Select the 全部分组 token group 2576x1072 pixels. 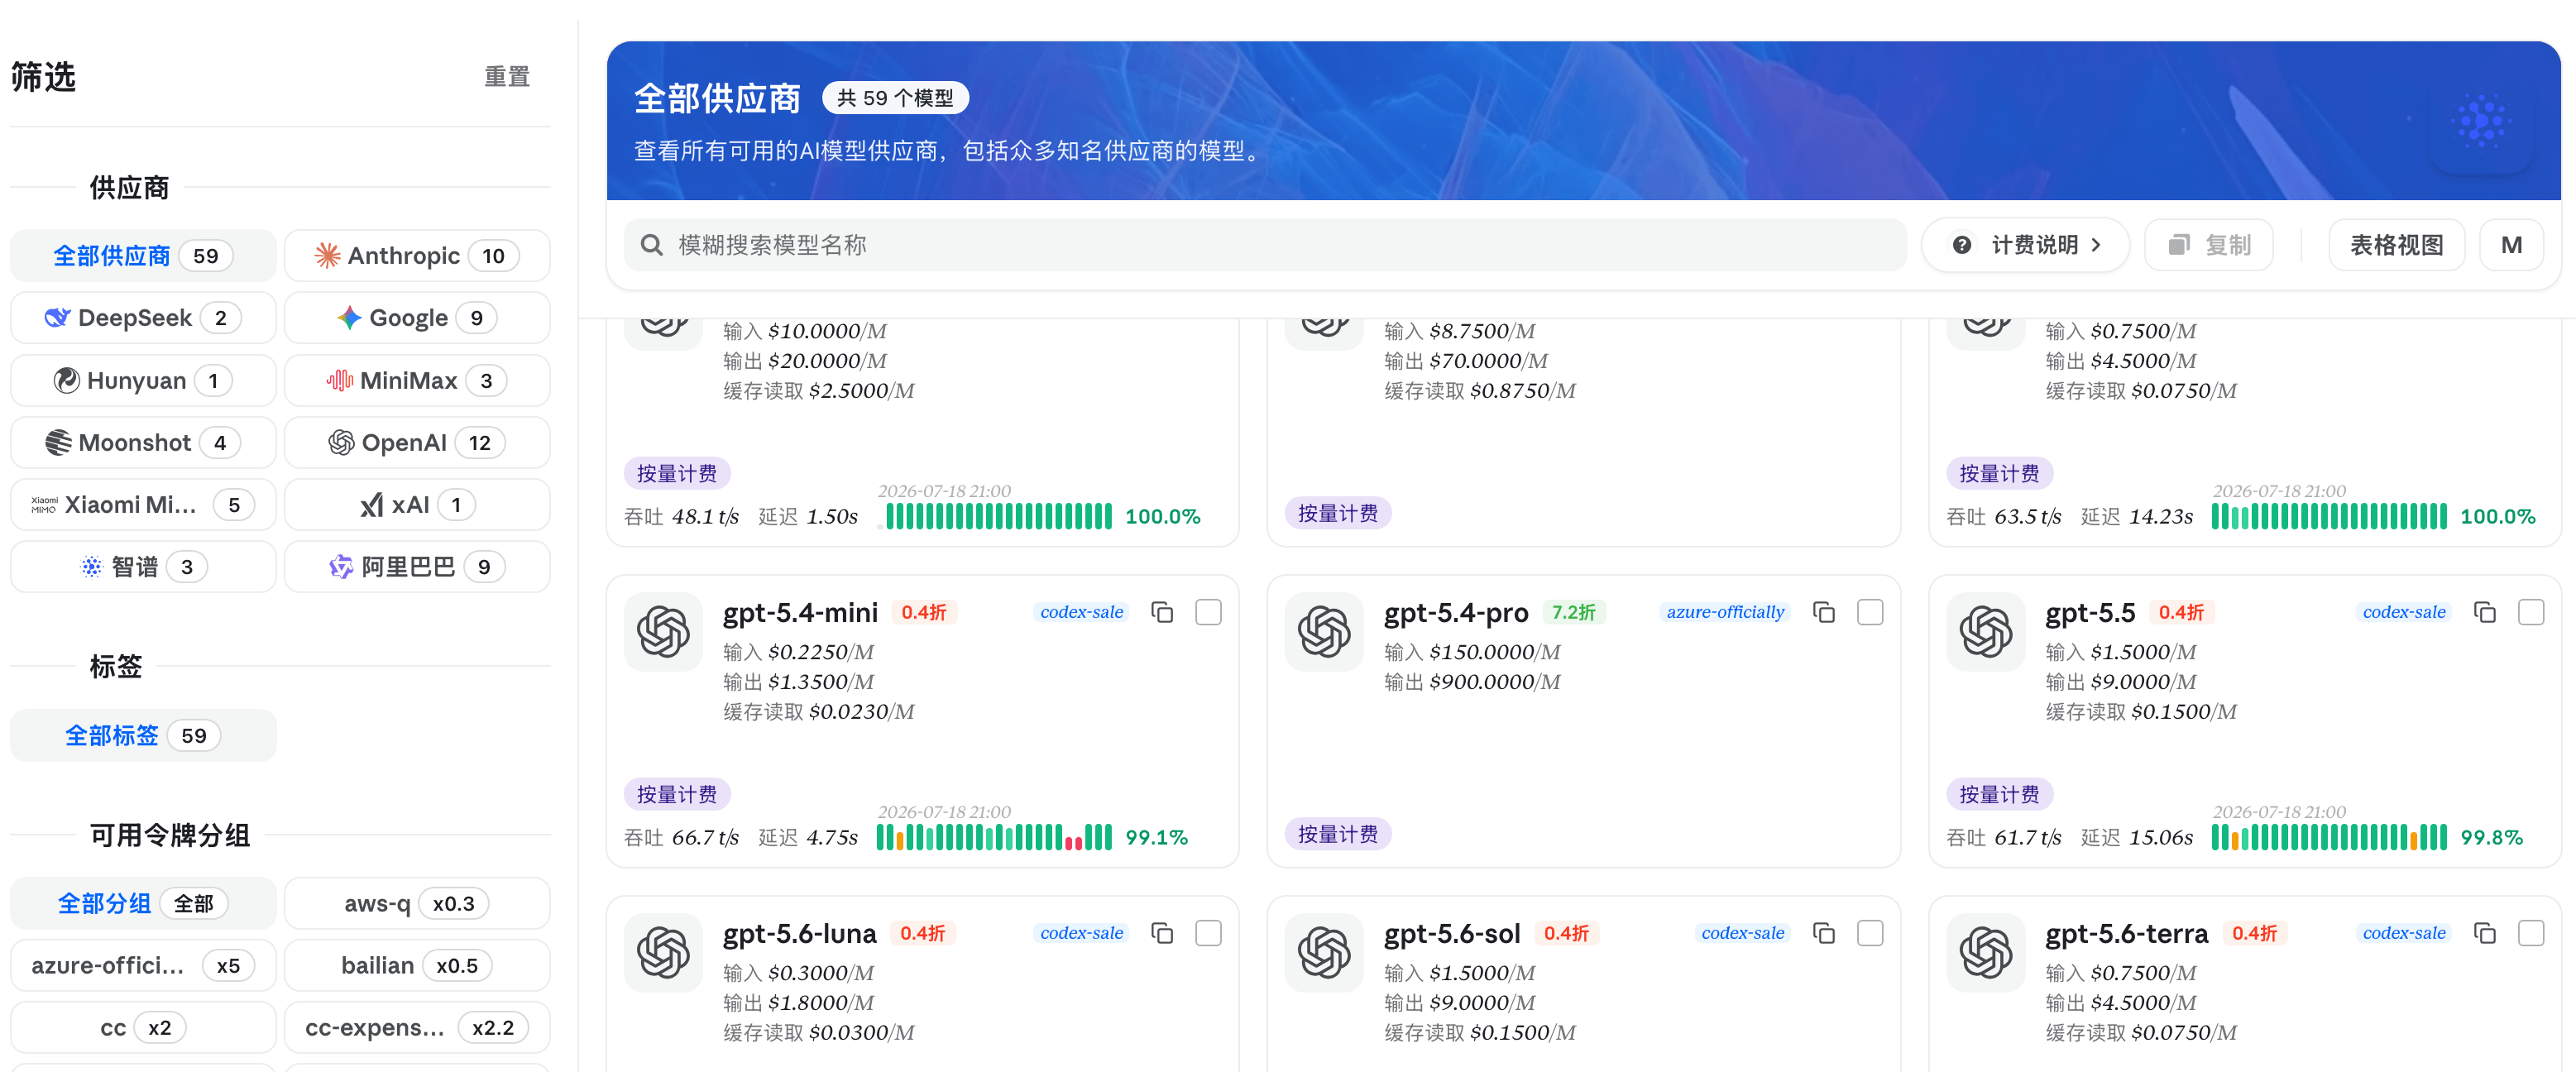(143, 904)
